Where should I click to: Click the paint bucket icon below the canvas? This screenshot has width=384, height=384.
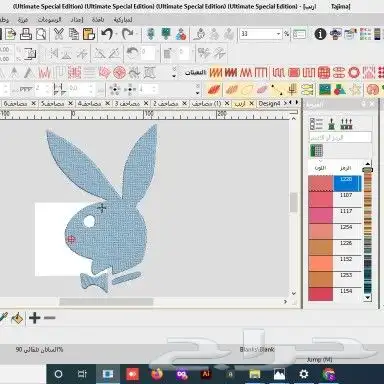[x=17, y=318]
